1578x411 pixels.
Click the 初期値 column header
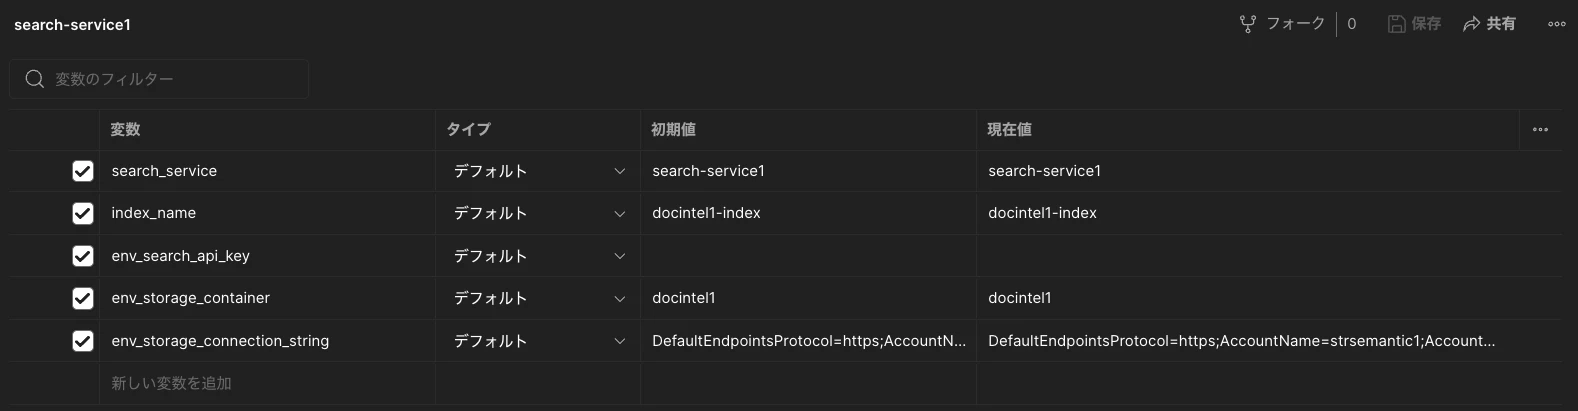(x=673, y=130)
